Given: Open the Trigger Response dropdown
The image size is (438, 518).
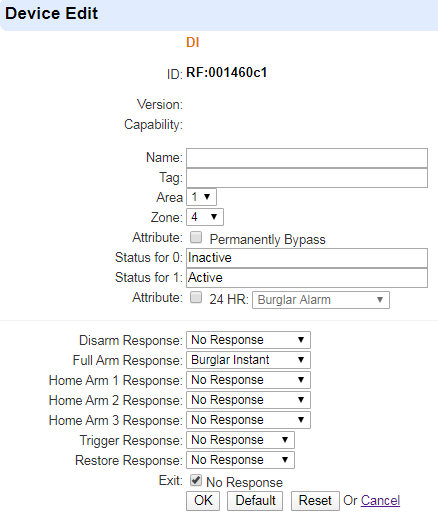Looking at the screenshot, I should coord(240,440).
